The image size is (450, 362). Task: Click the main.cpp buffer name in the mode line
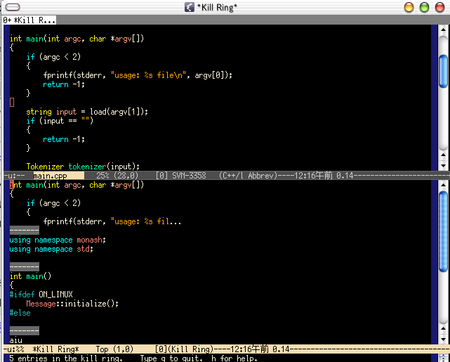50,176
